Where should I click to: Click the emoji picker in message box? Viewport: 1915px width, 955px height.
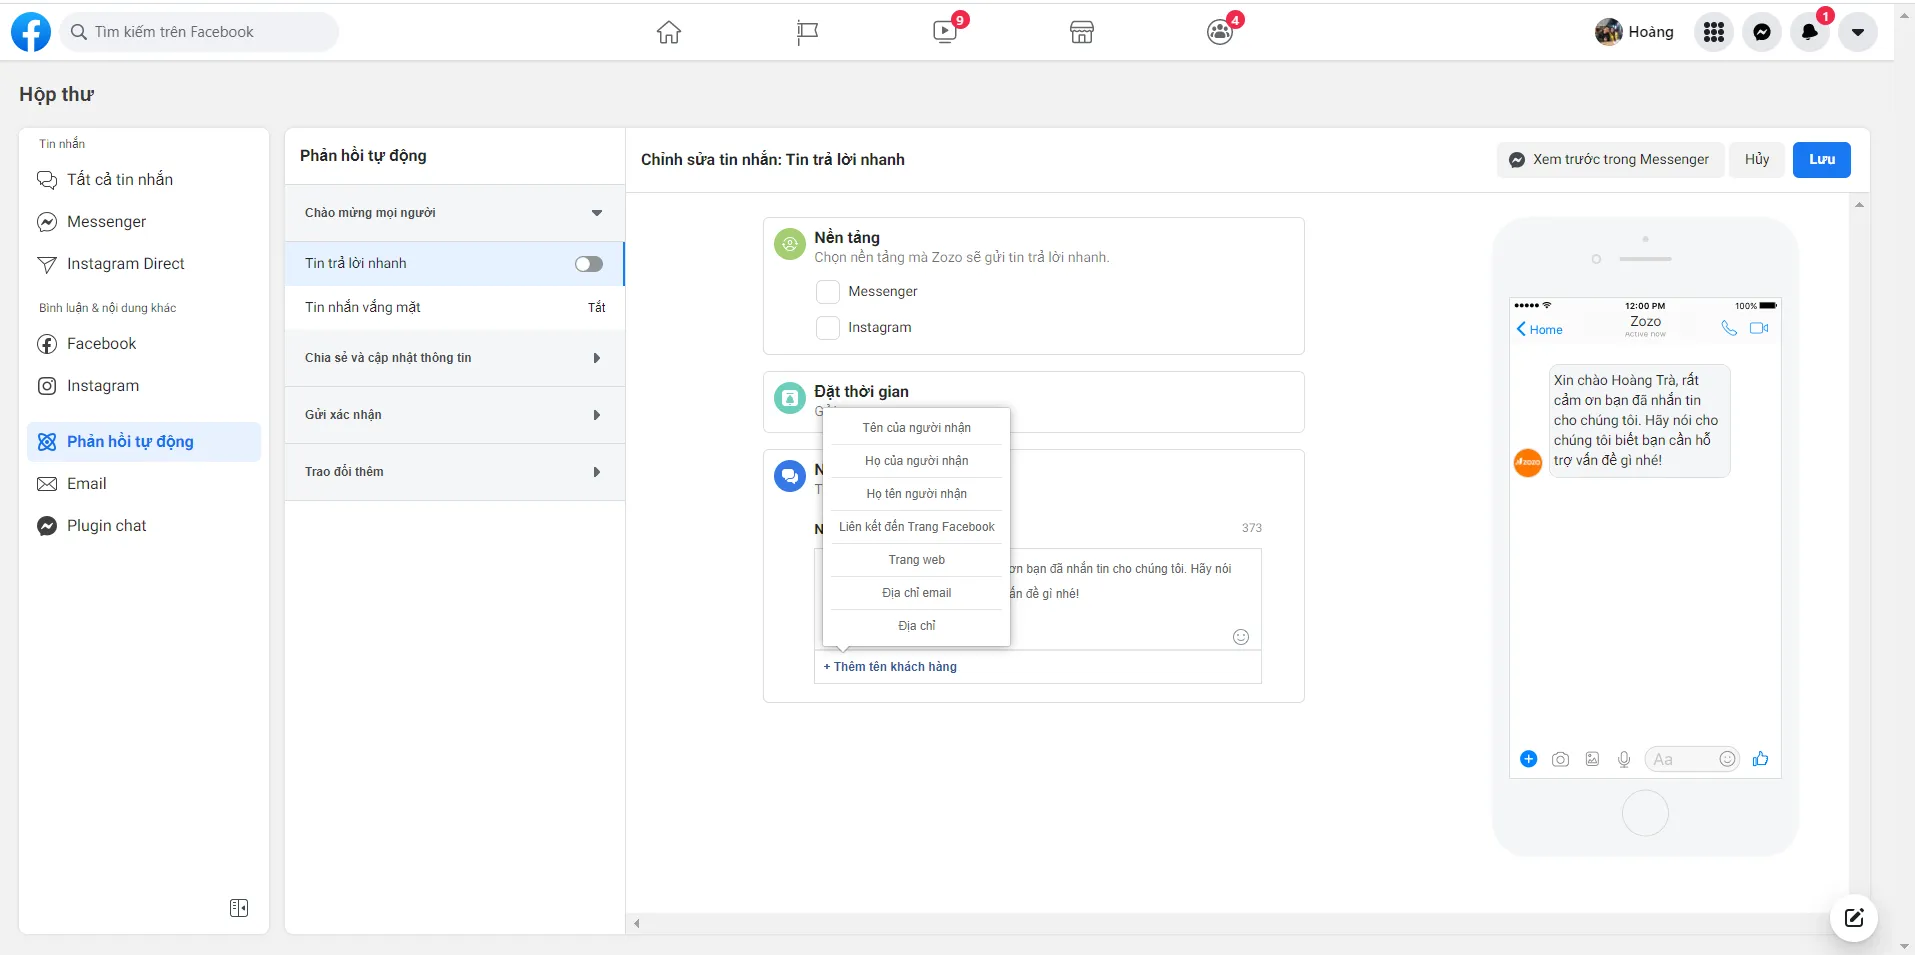[x=1240, y=637]
